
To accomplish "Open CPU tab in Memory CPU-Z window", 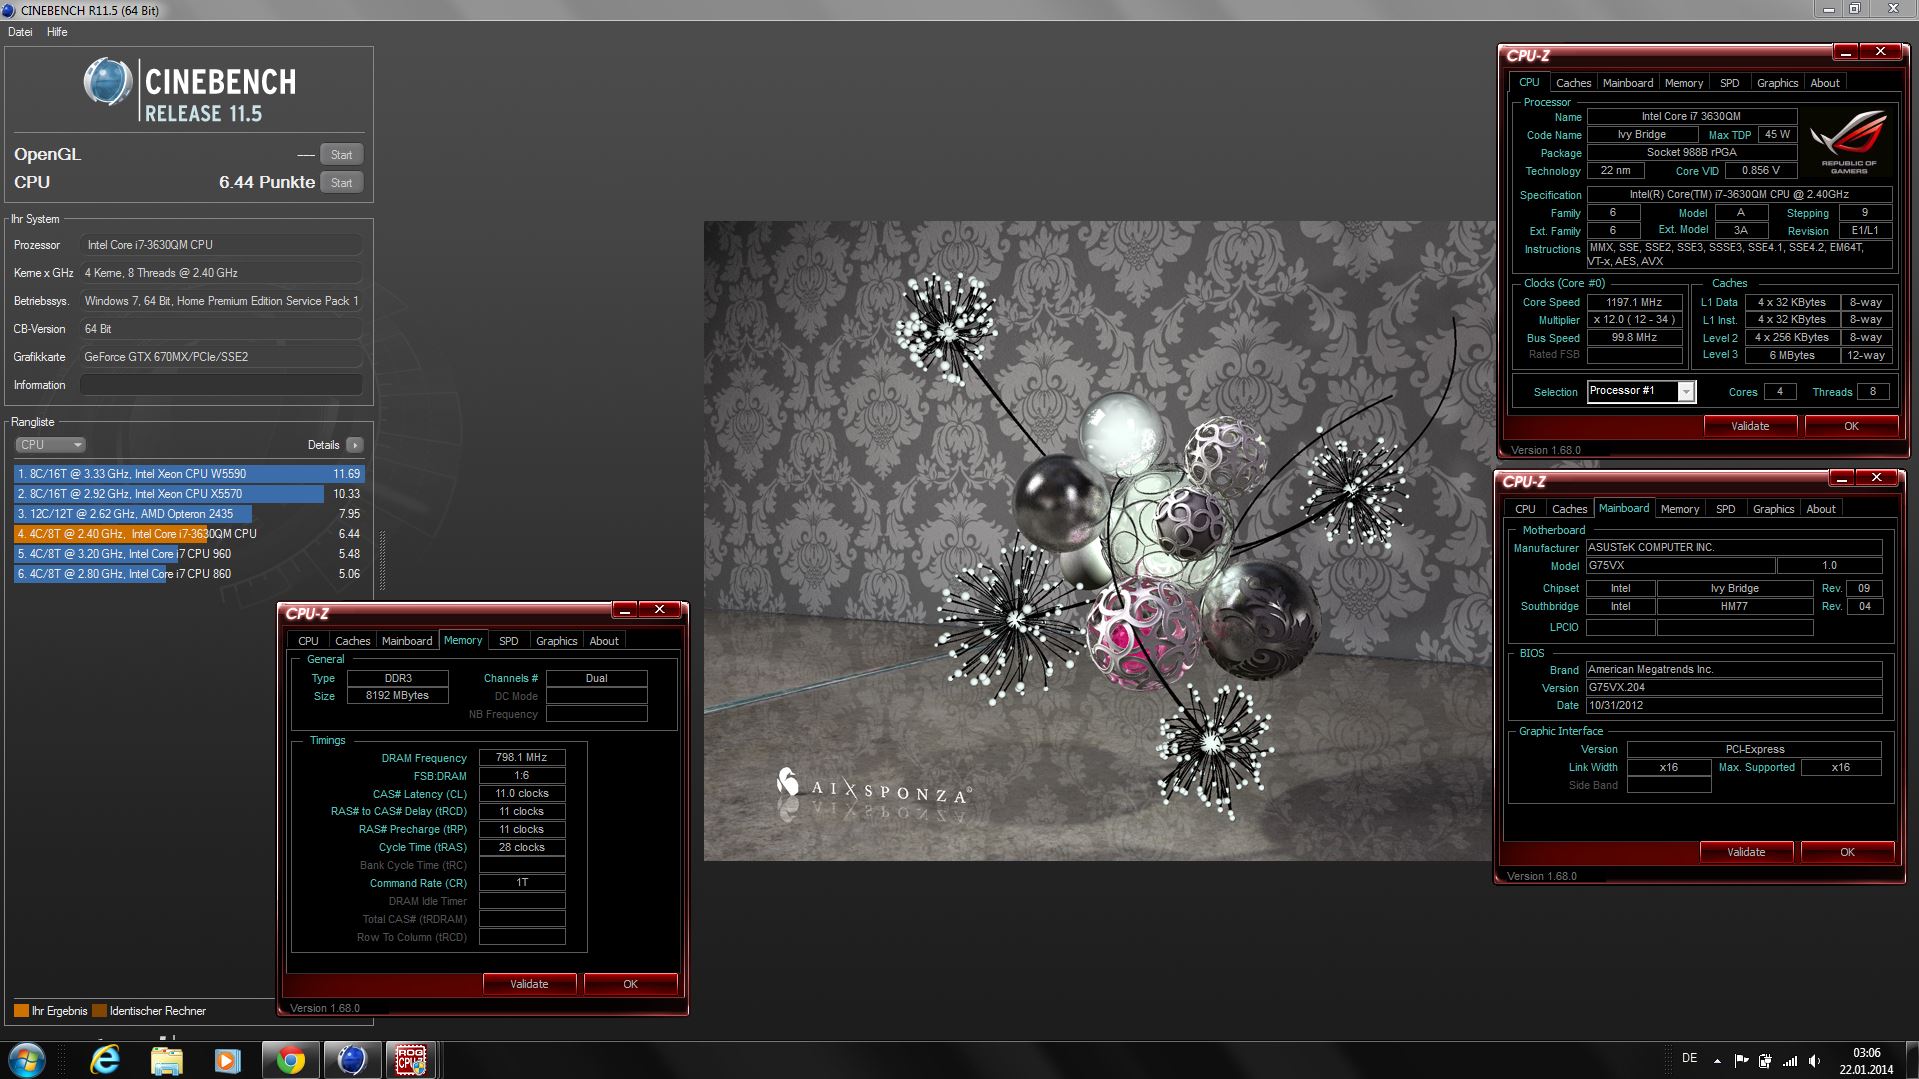I will coord(308,641).
